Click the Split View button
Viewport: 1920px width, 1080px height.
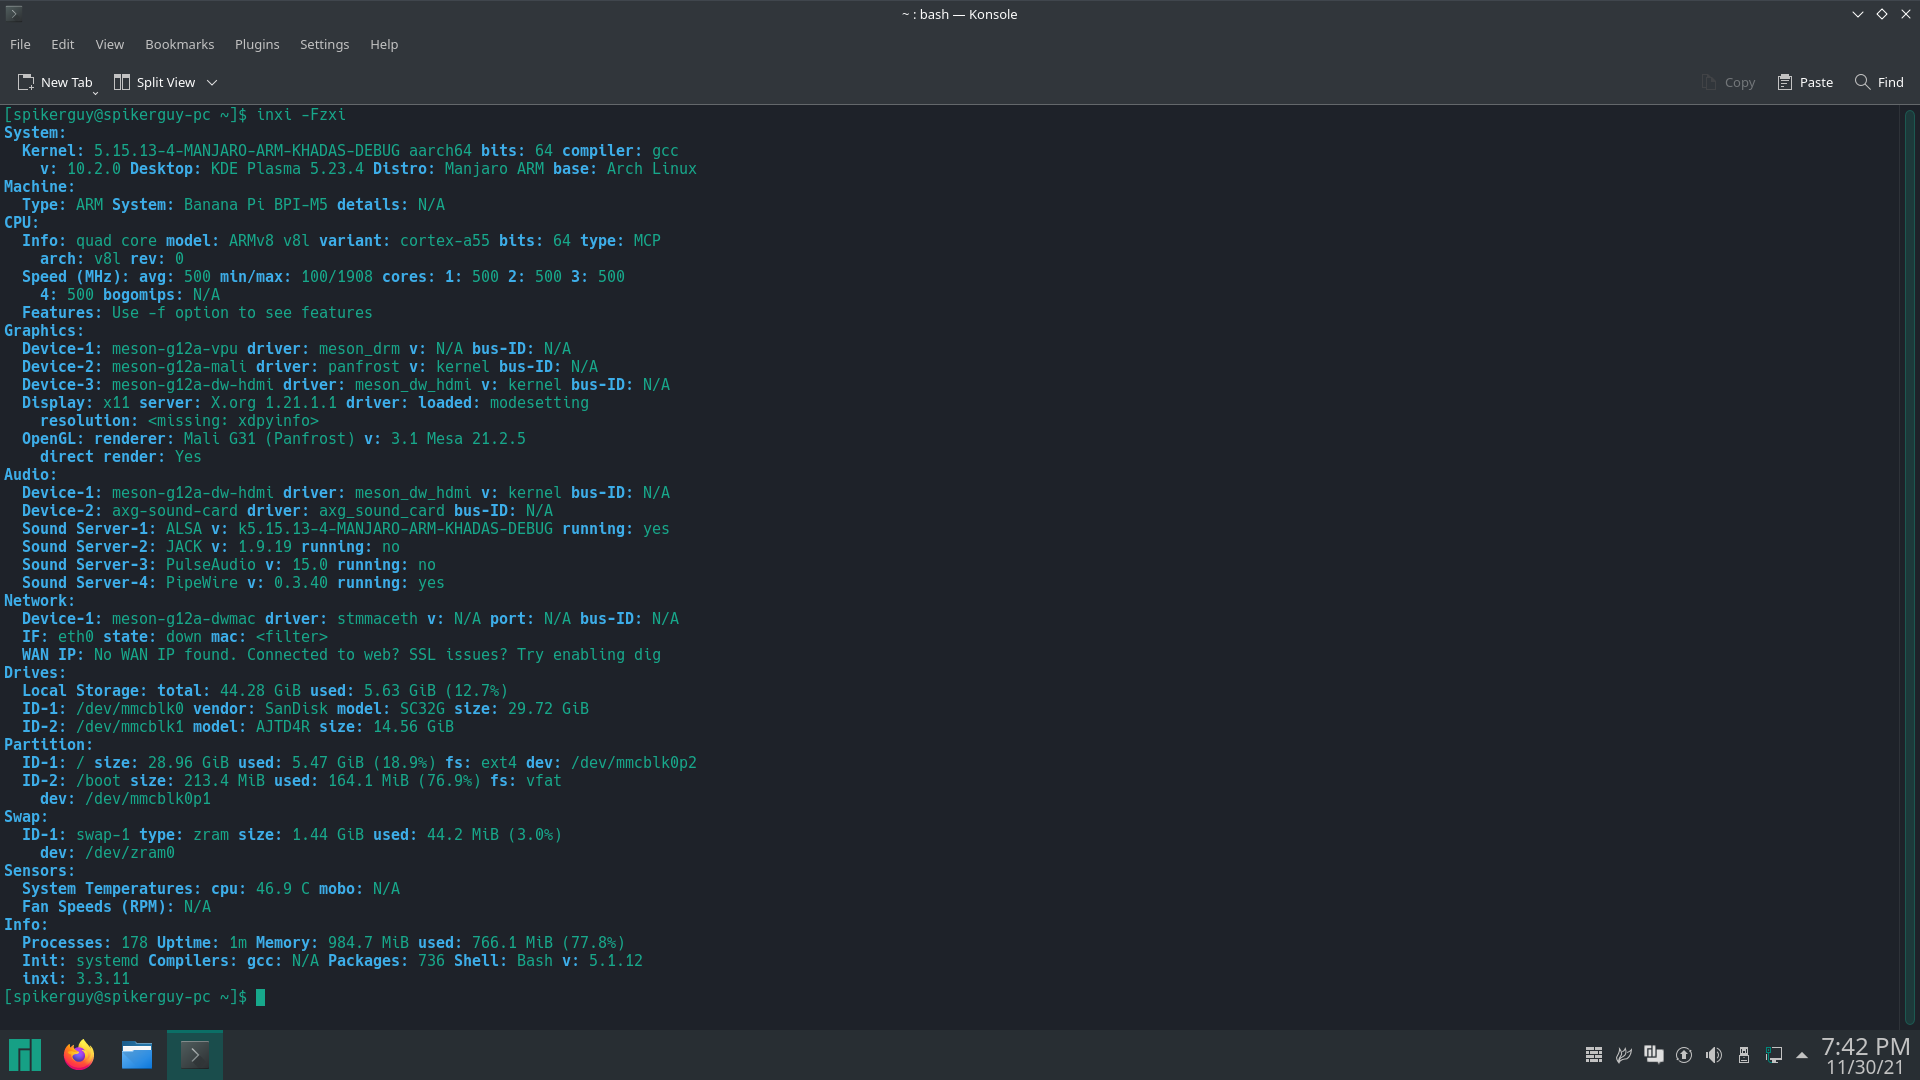155,82
